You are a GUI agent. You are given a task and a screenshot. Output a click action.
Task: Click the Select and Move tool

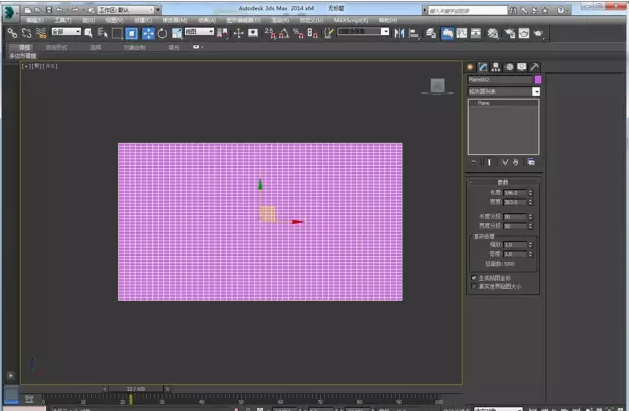[147, 33]
